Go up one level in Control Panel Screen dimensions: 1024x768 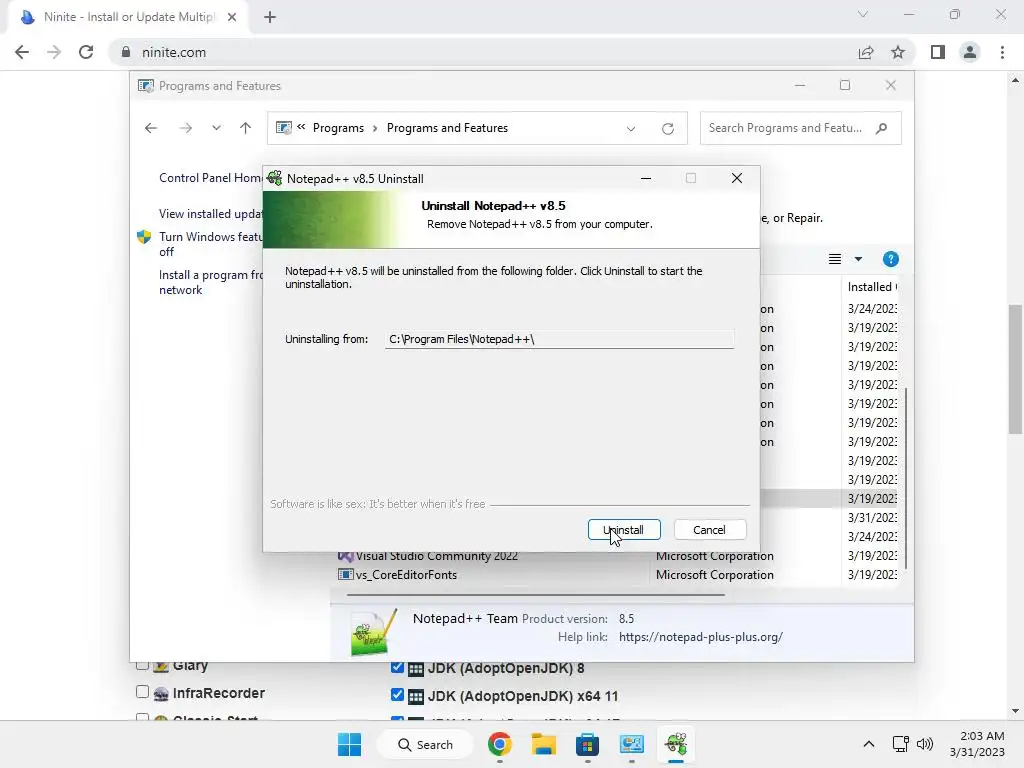(246, 128)
